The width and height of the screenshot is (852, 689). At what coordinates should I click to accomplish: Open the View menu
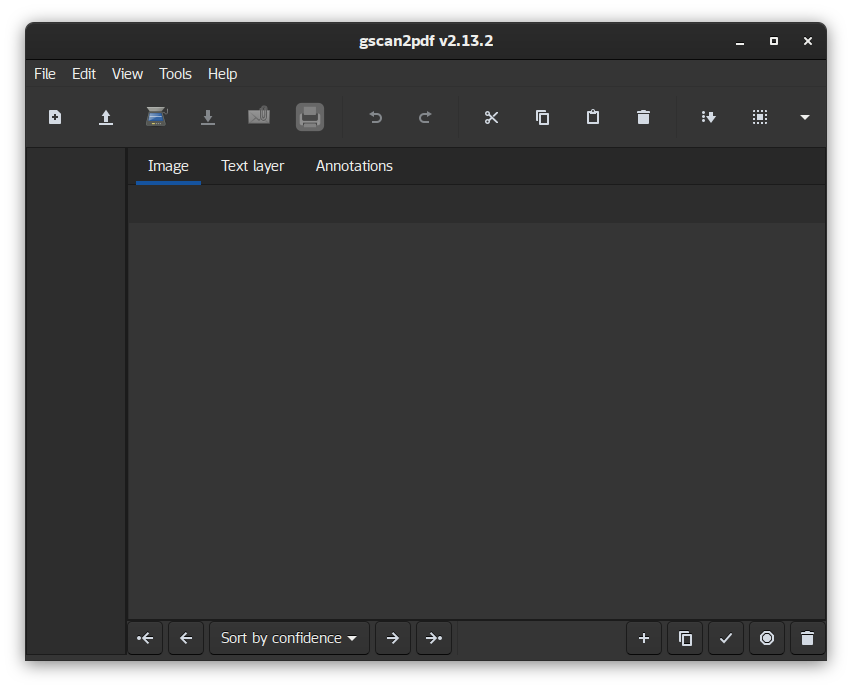(127, 74)
